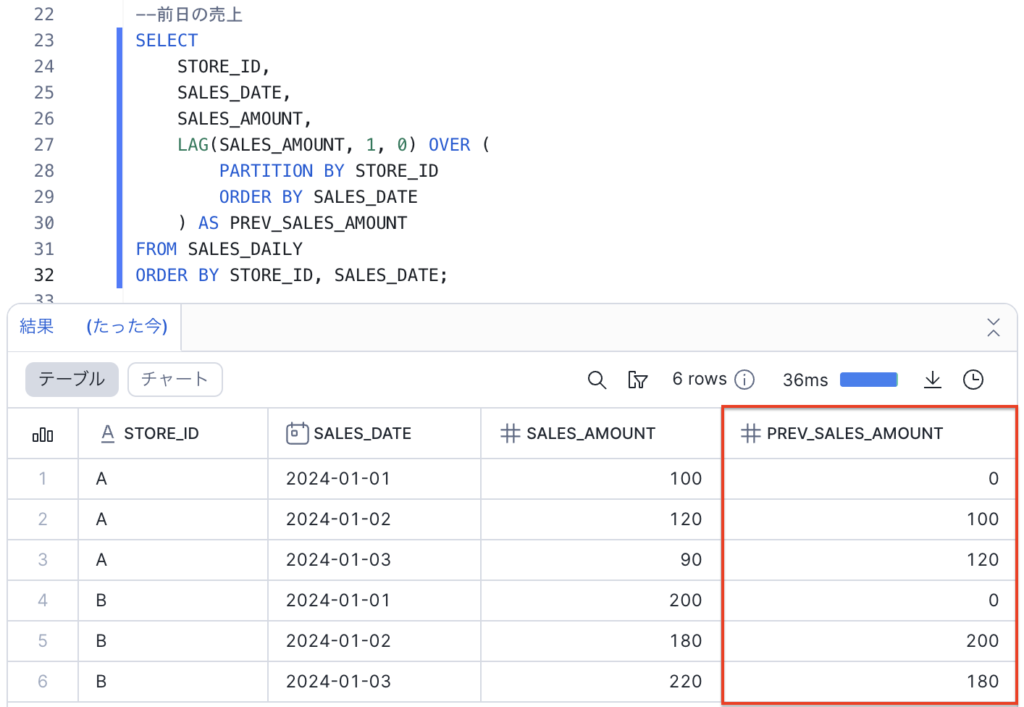Switch to テーブル view
This screenshot has width=1024, height=707.
[72, 379]
